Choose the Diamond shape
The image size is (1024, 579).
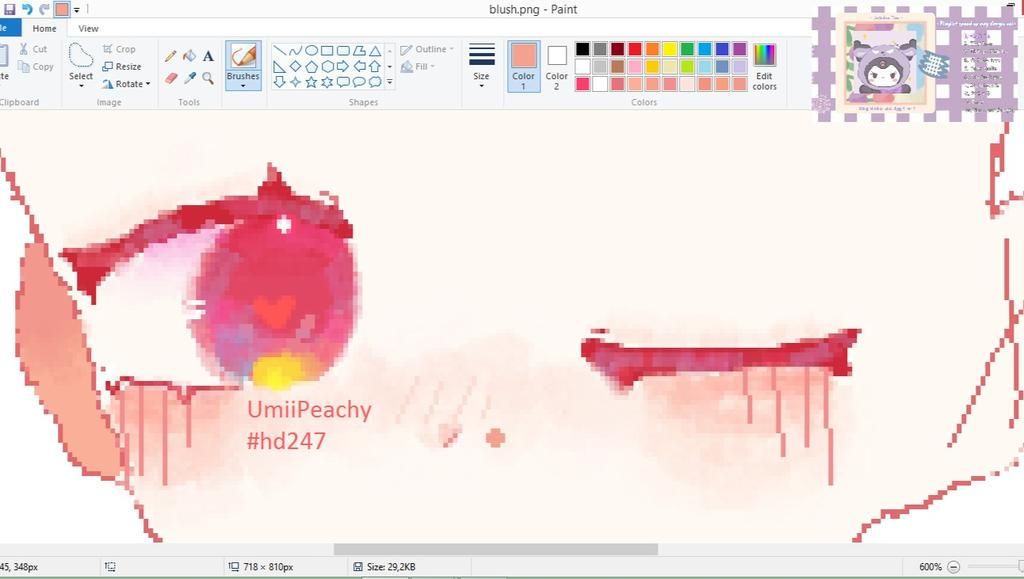295,66
